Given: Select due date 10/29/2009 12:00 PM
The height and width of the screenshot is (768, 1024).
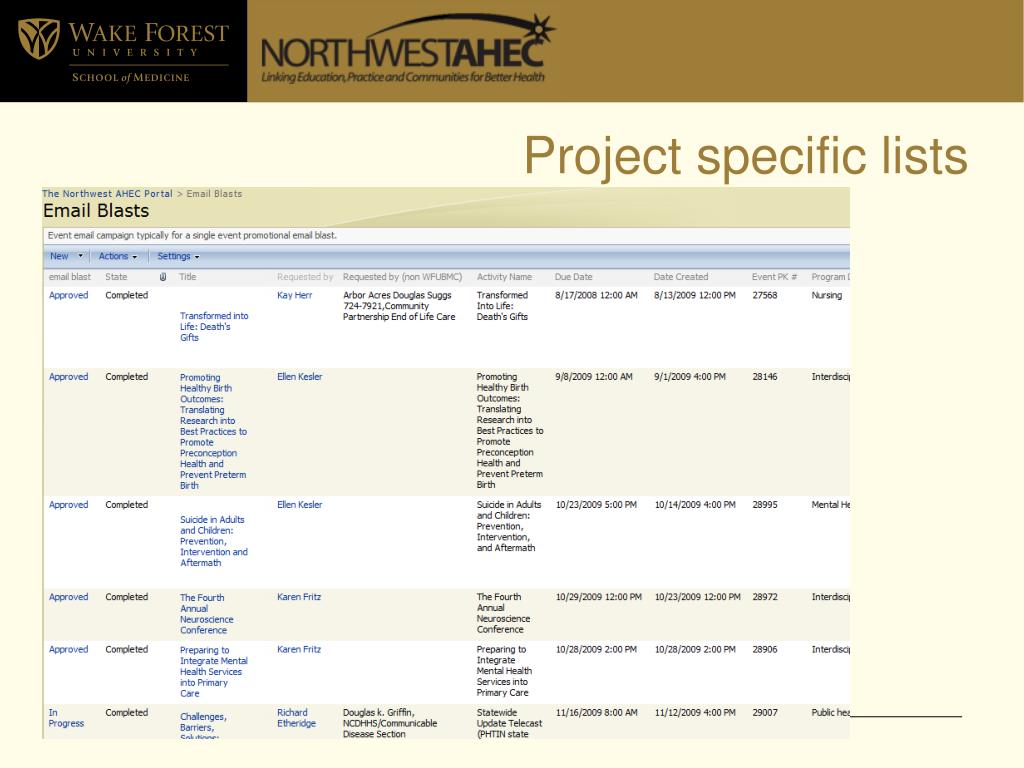Looking at the screenshot, I should pos(599,597).
